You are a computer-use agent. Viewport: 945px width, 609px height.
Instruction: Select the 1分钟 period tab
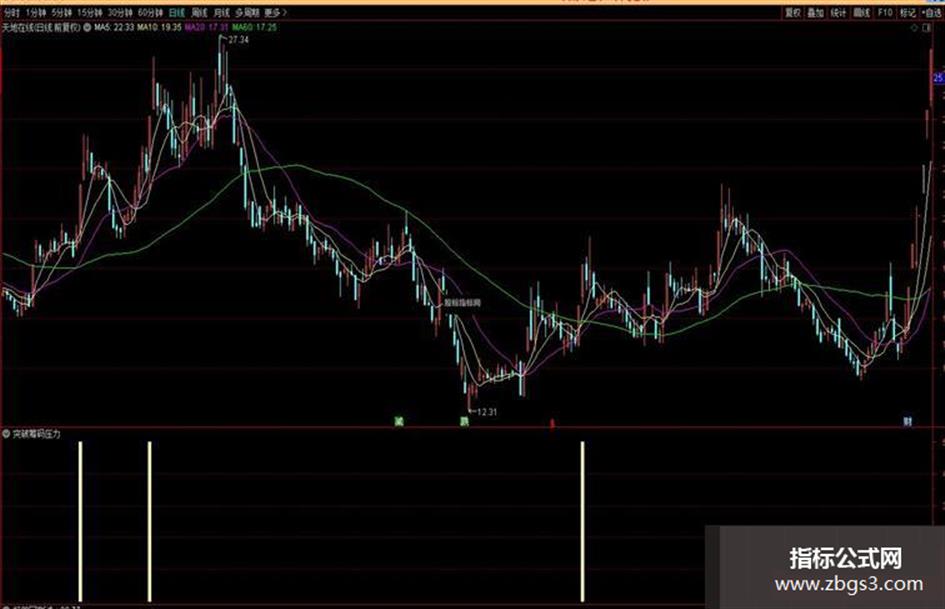click(x=36, y=13)
